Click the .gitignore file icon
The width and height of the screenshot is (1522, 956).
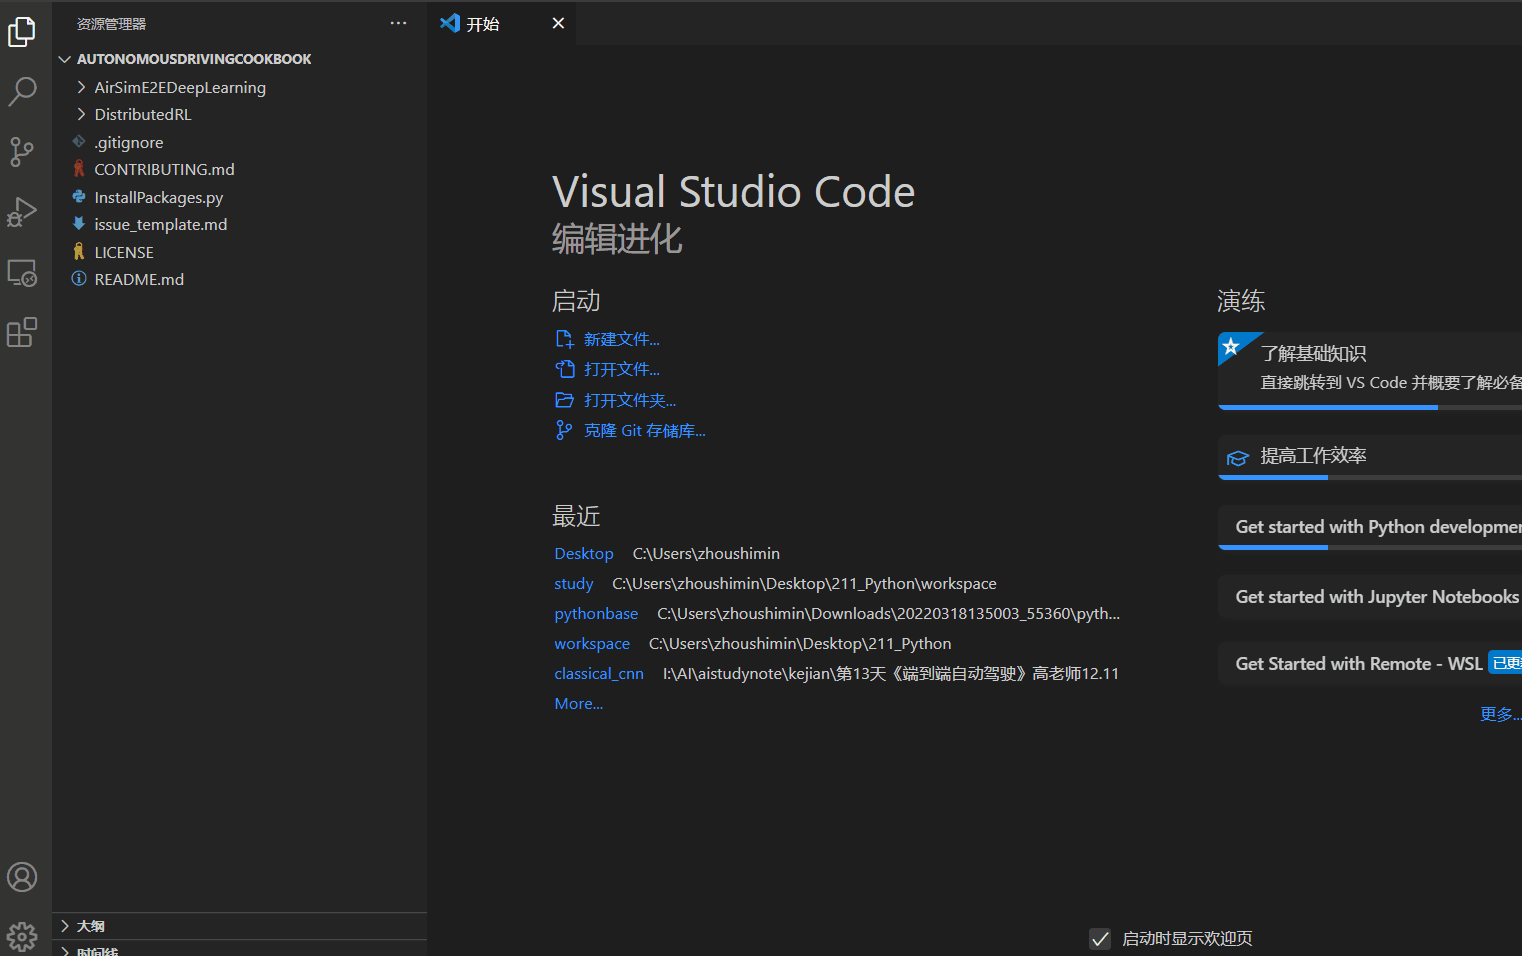point(79,142)
